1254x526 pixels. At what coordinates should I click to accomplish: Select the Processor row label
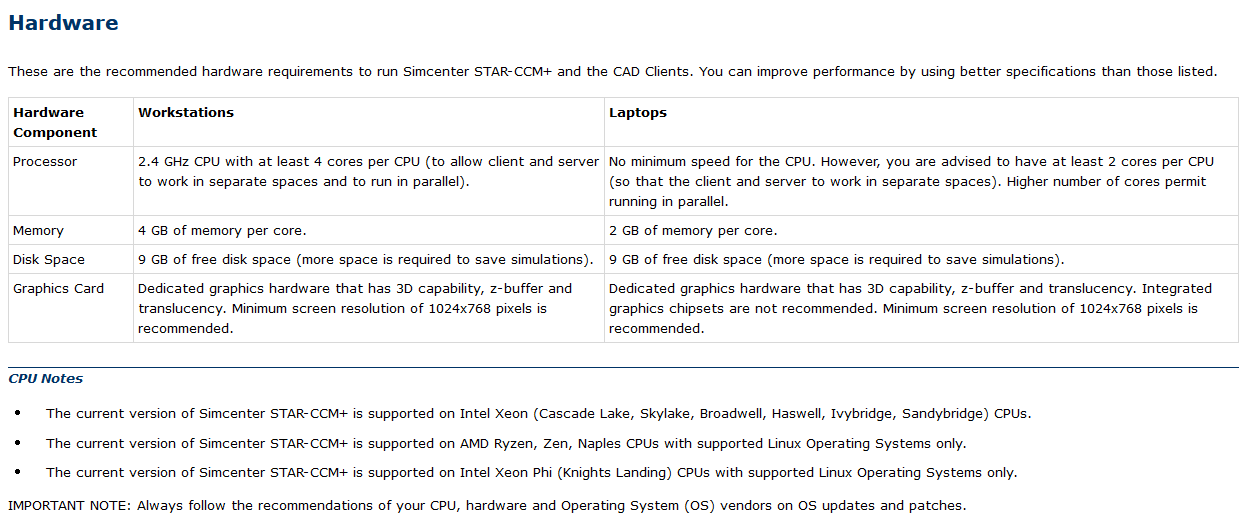click(x=45, y=162)
